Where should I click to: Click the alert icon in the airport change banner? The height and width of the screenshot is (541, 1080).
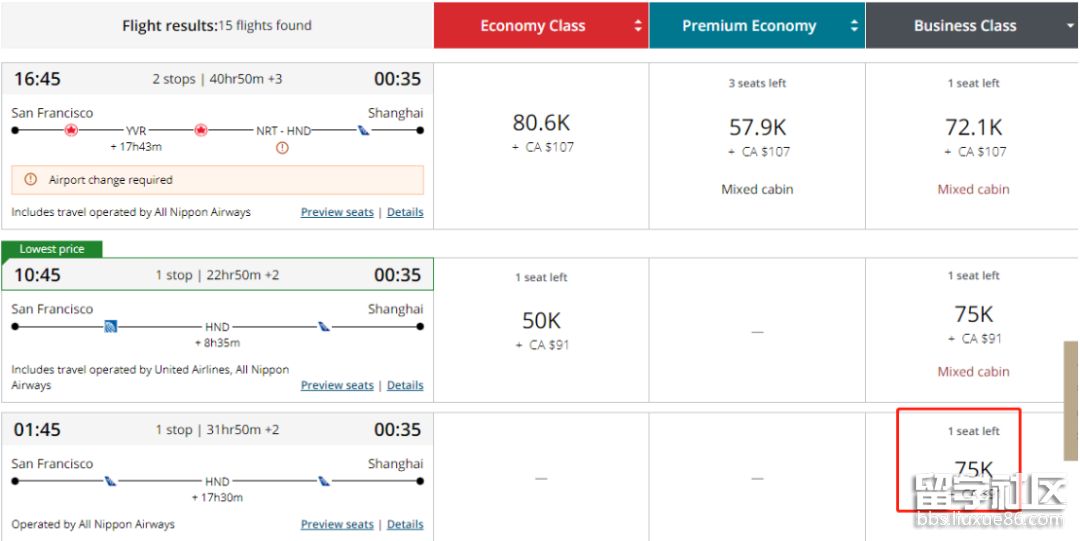pyautogui.click(x=30, y=180)
